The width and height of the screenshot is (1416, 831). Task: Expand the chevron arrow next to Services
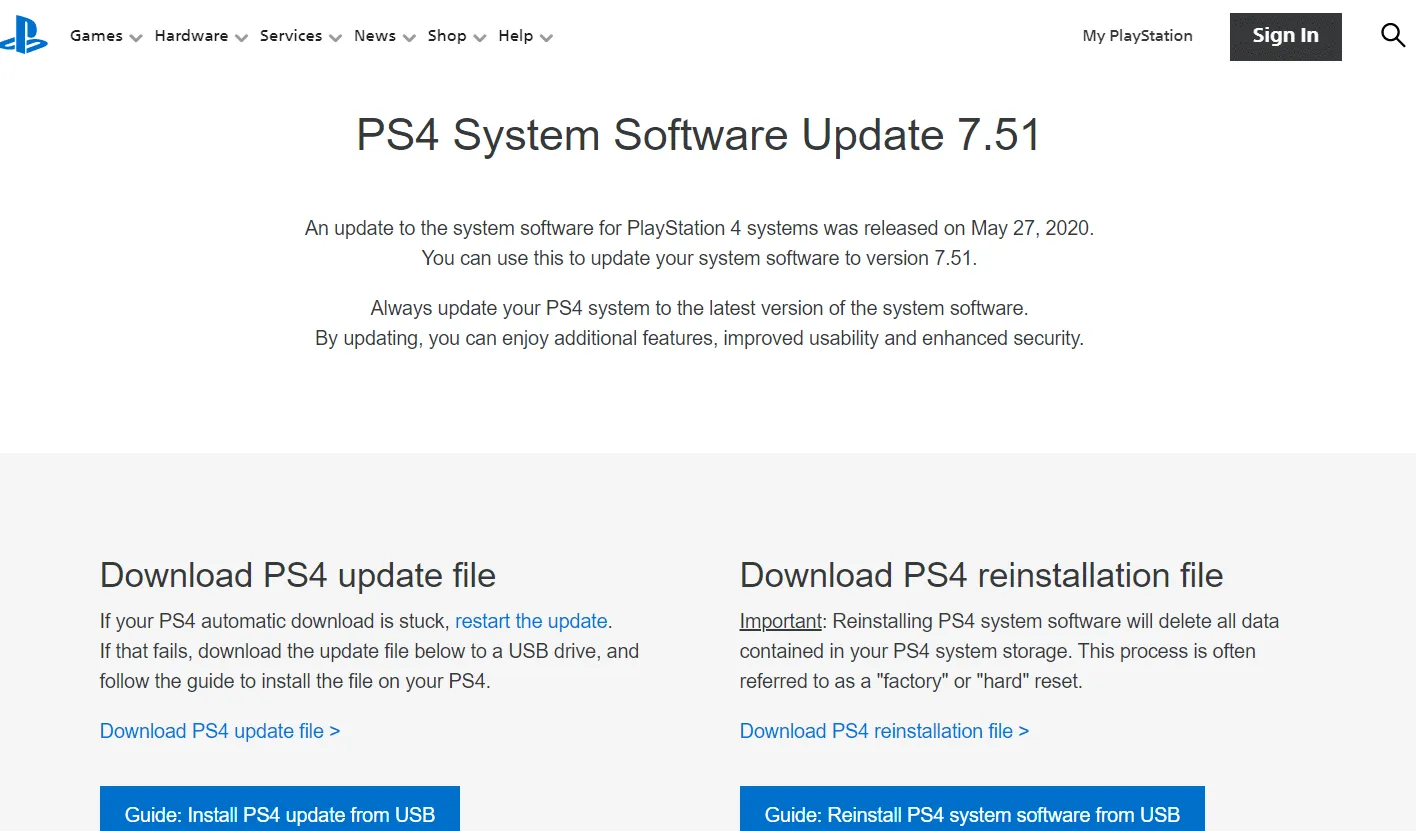click(x=335, y=38)
